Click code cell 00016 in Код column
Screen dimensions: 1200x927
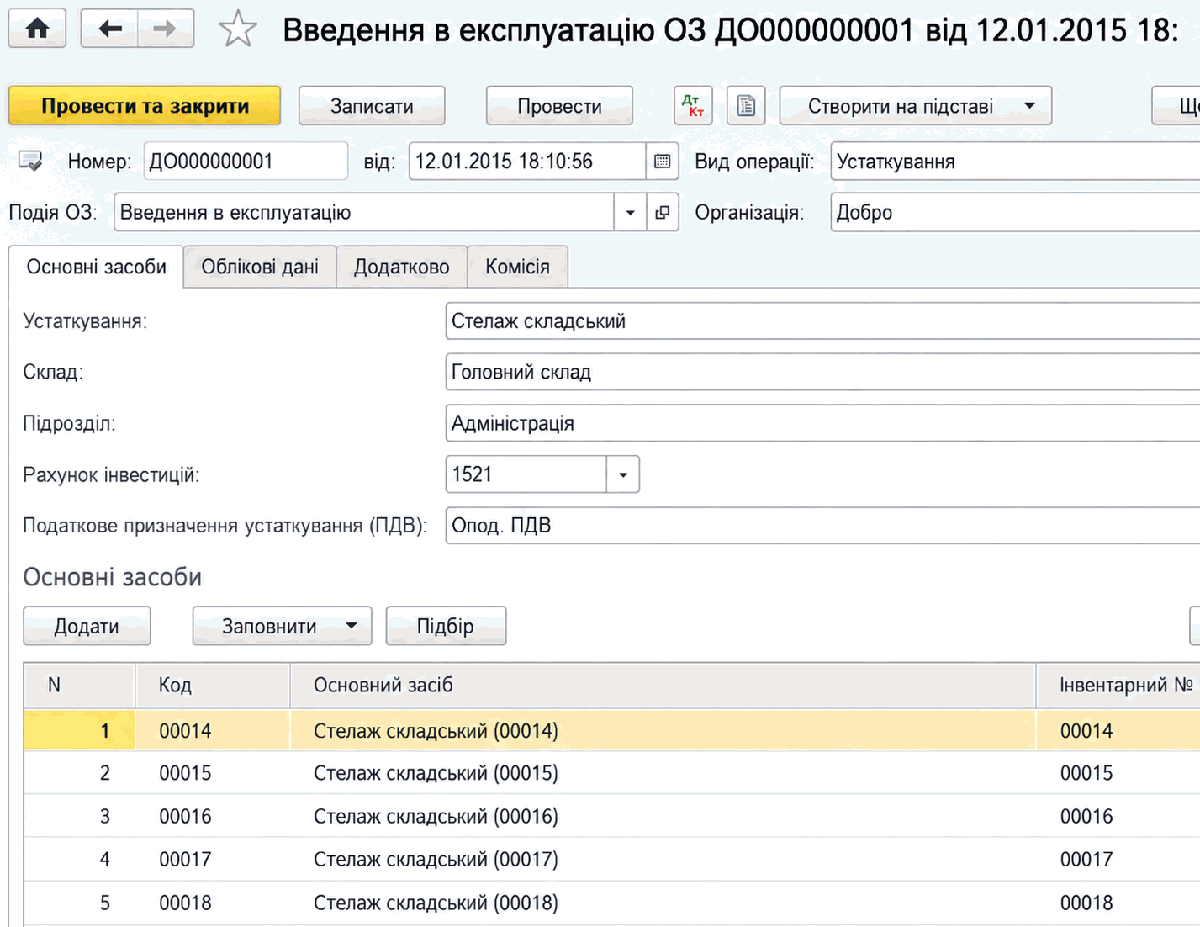point(213,816)
